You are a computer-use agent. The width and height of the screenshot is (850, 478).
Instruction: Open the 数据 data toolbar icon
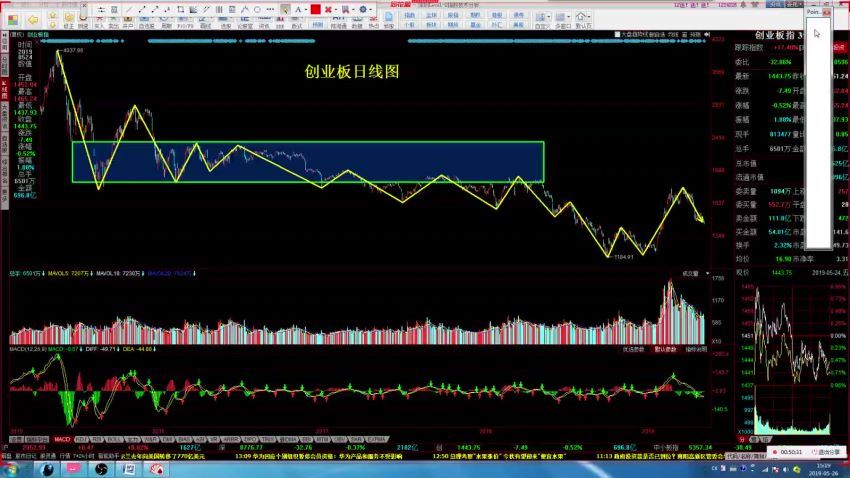(357, 22)
